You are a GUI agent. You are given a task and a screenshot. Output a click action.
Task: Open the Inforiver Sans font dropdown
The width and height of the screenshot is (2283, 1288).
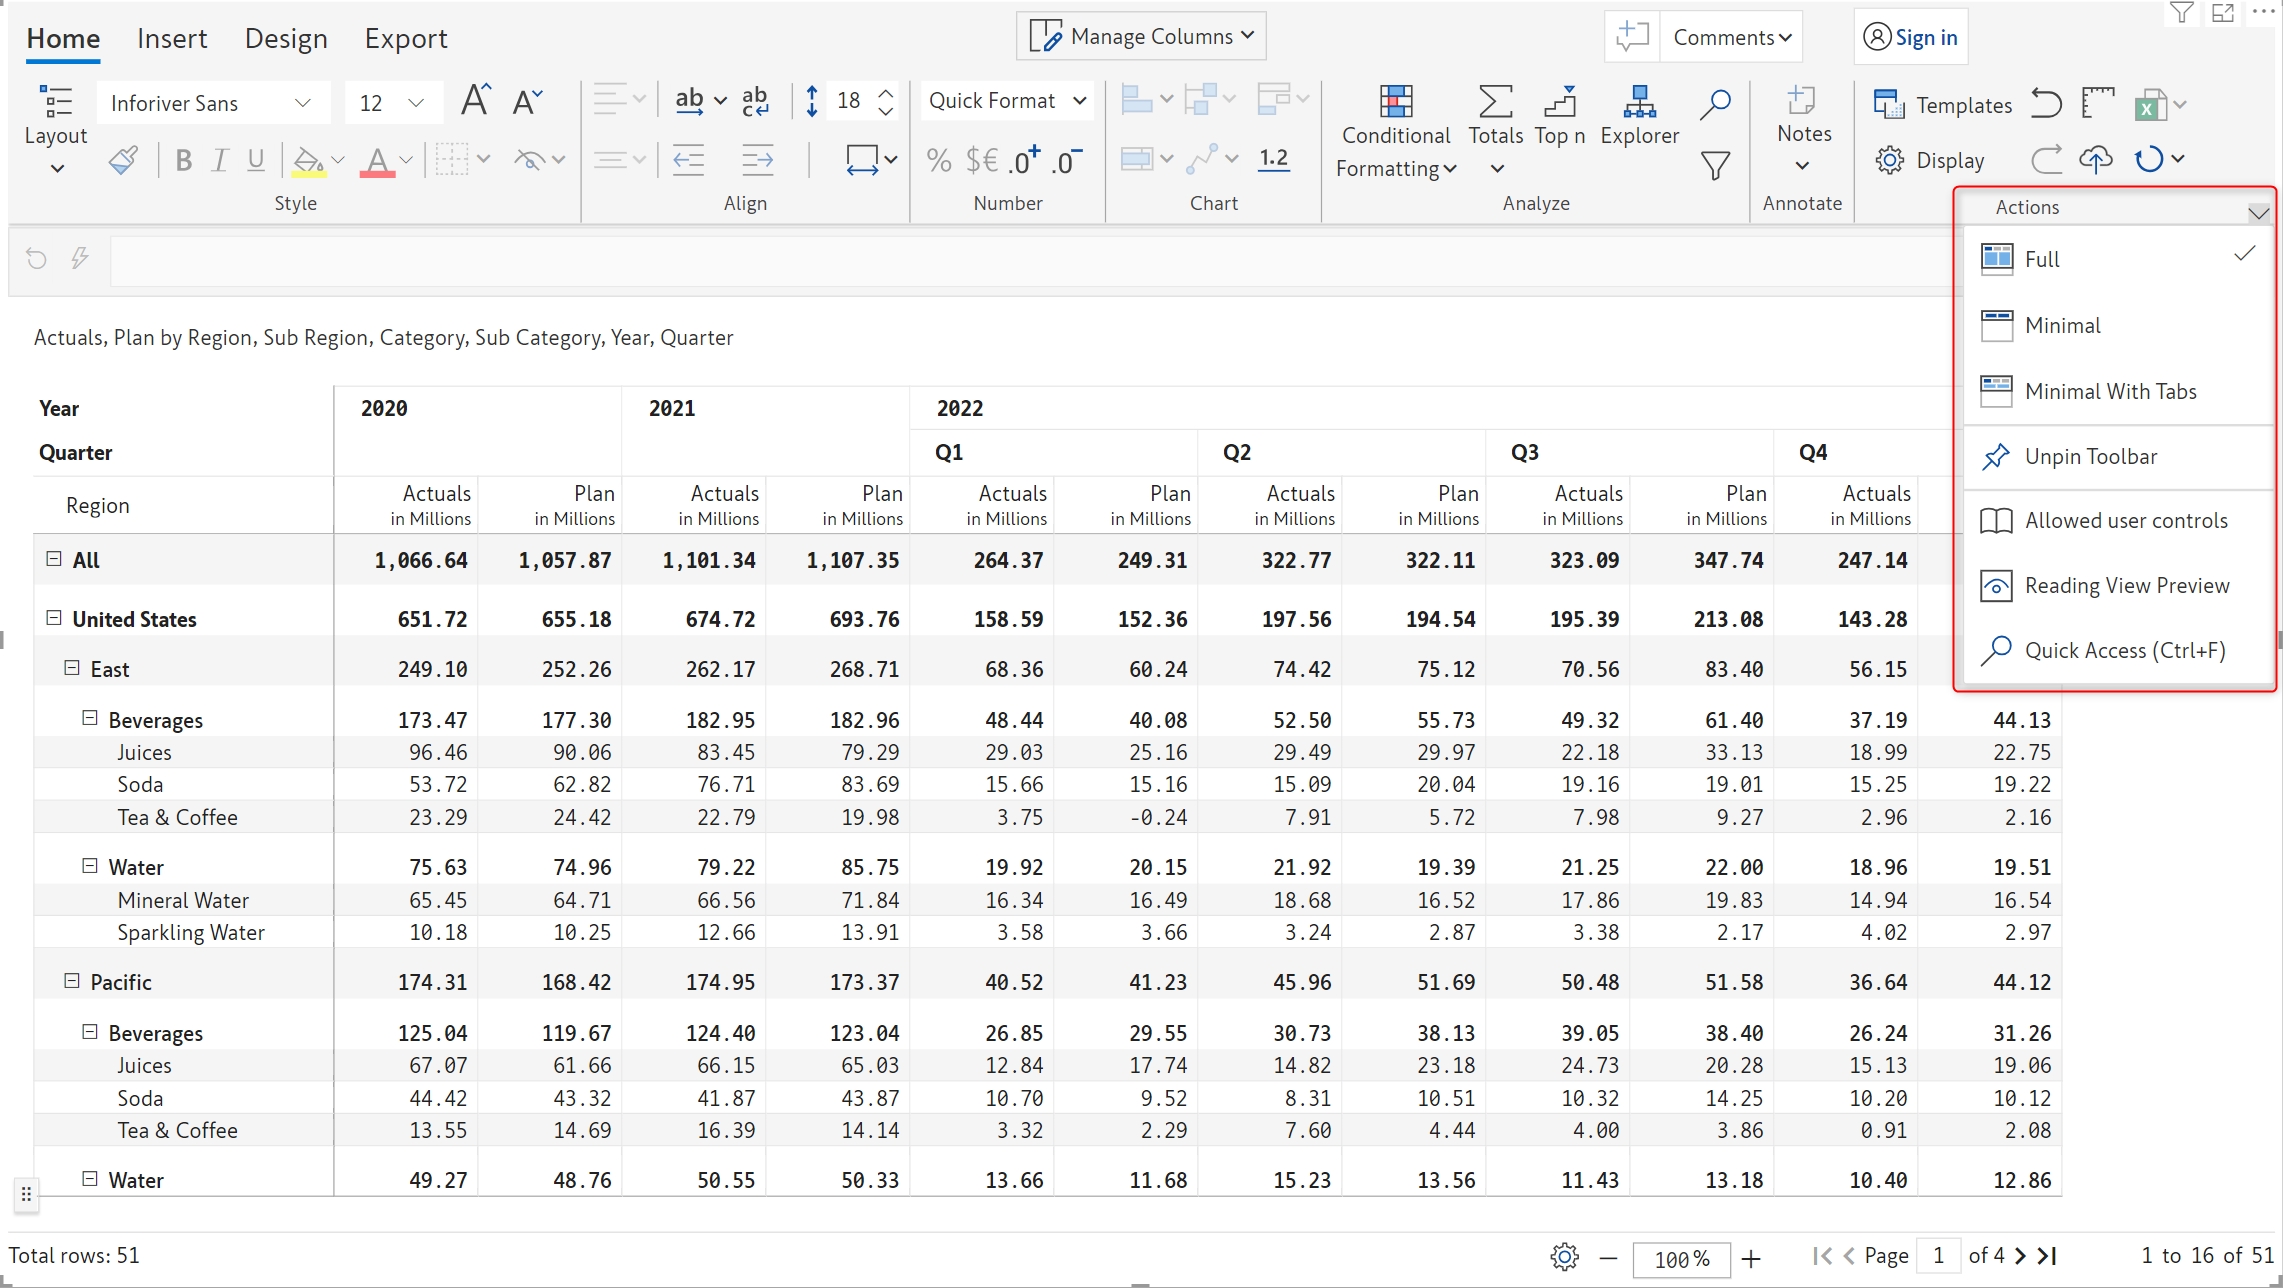tap(212, 103)
